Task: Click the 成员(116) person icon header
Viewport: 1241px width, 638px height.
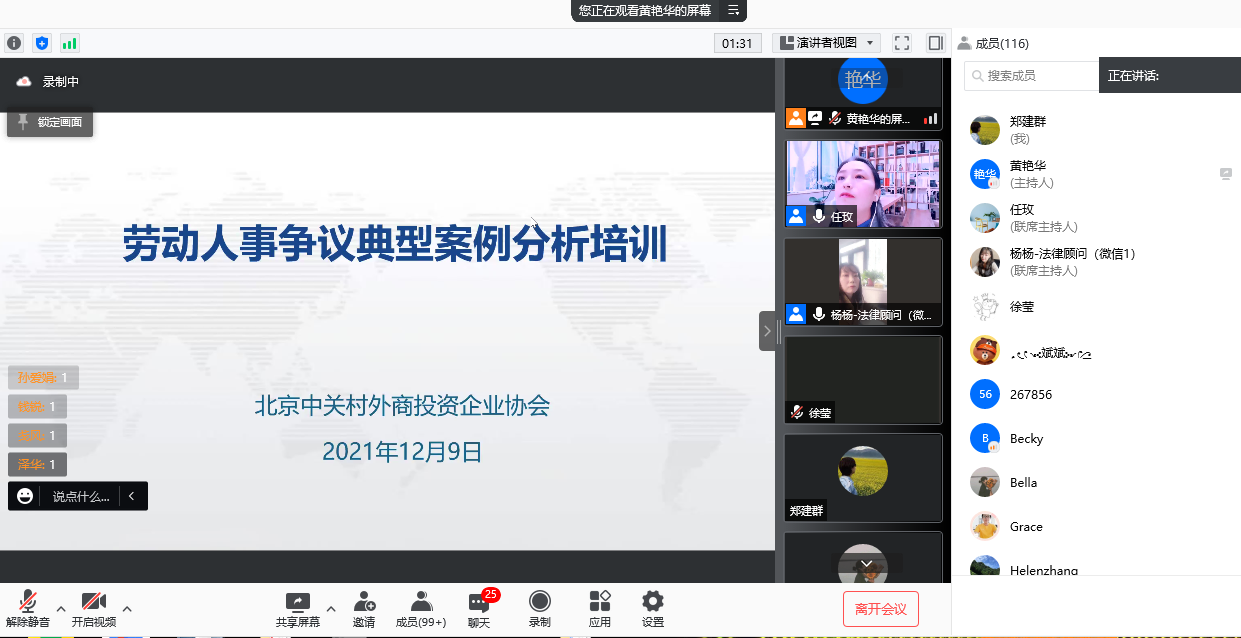Action: click(x=964, y=43)
